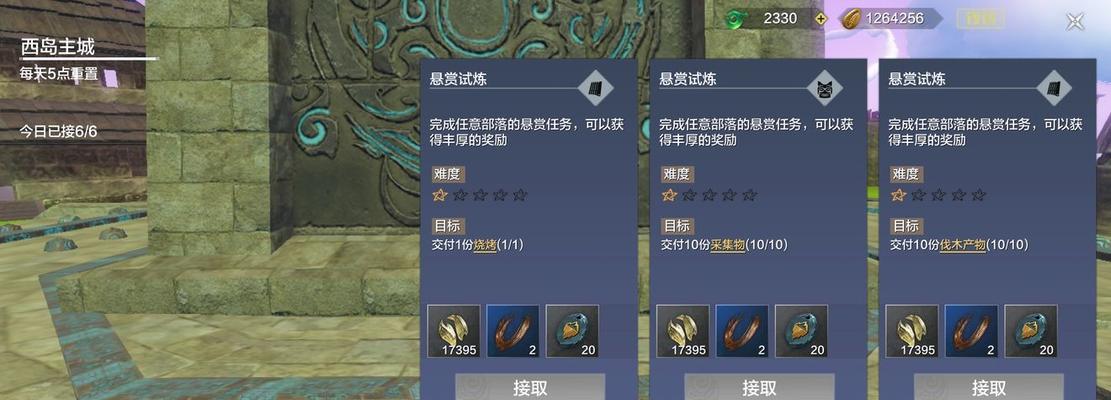Viewport: 1111px width, 400px height.
Task: Select the 20 token reward in the first card
Action: (573, 331)
